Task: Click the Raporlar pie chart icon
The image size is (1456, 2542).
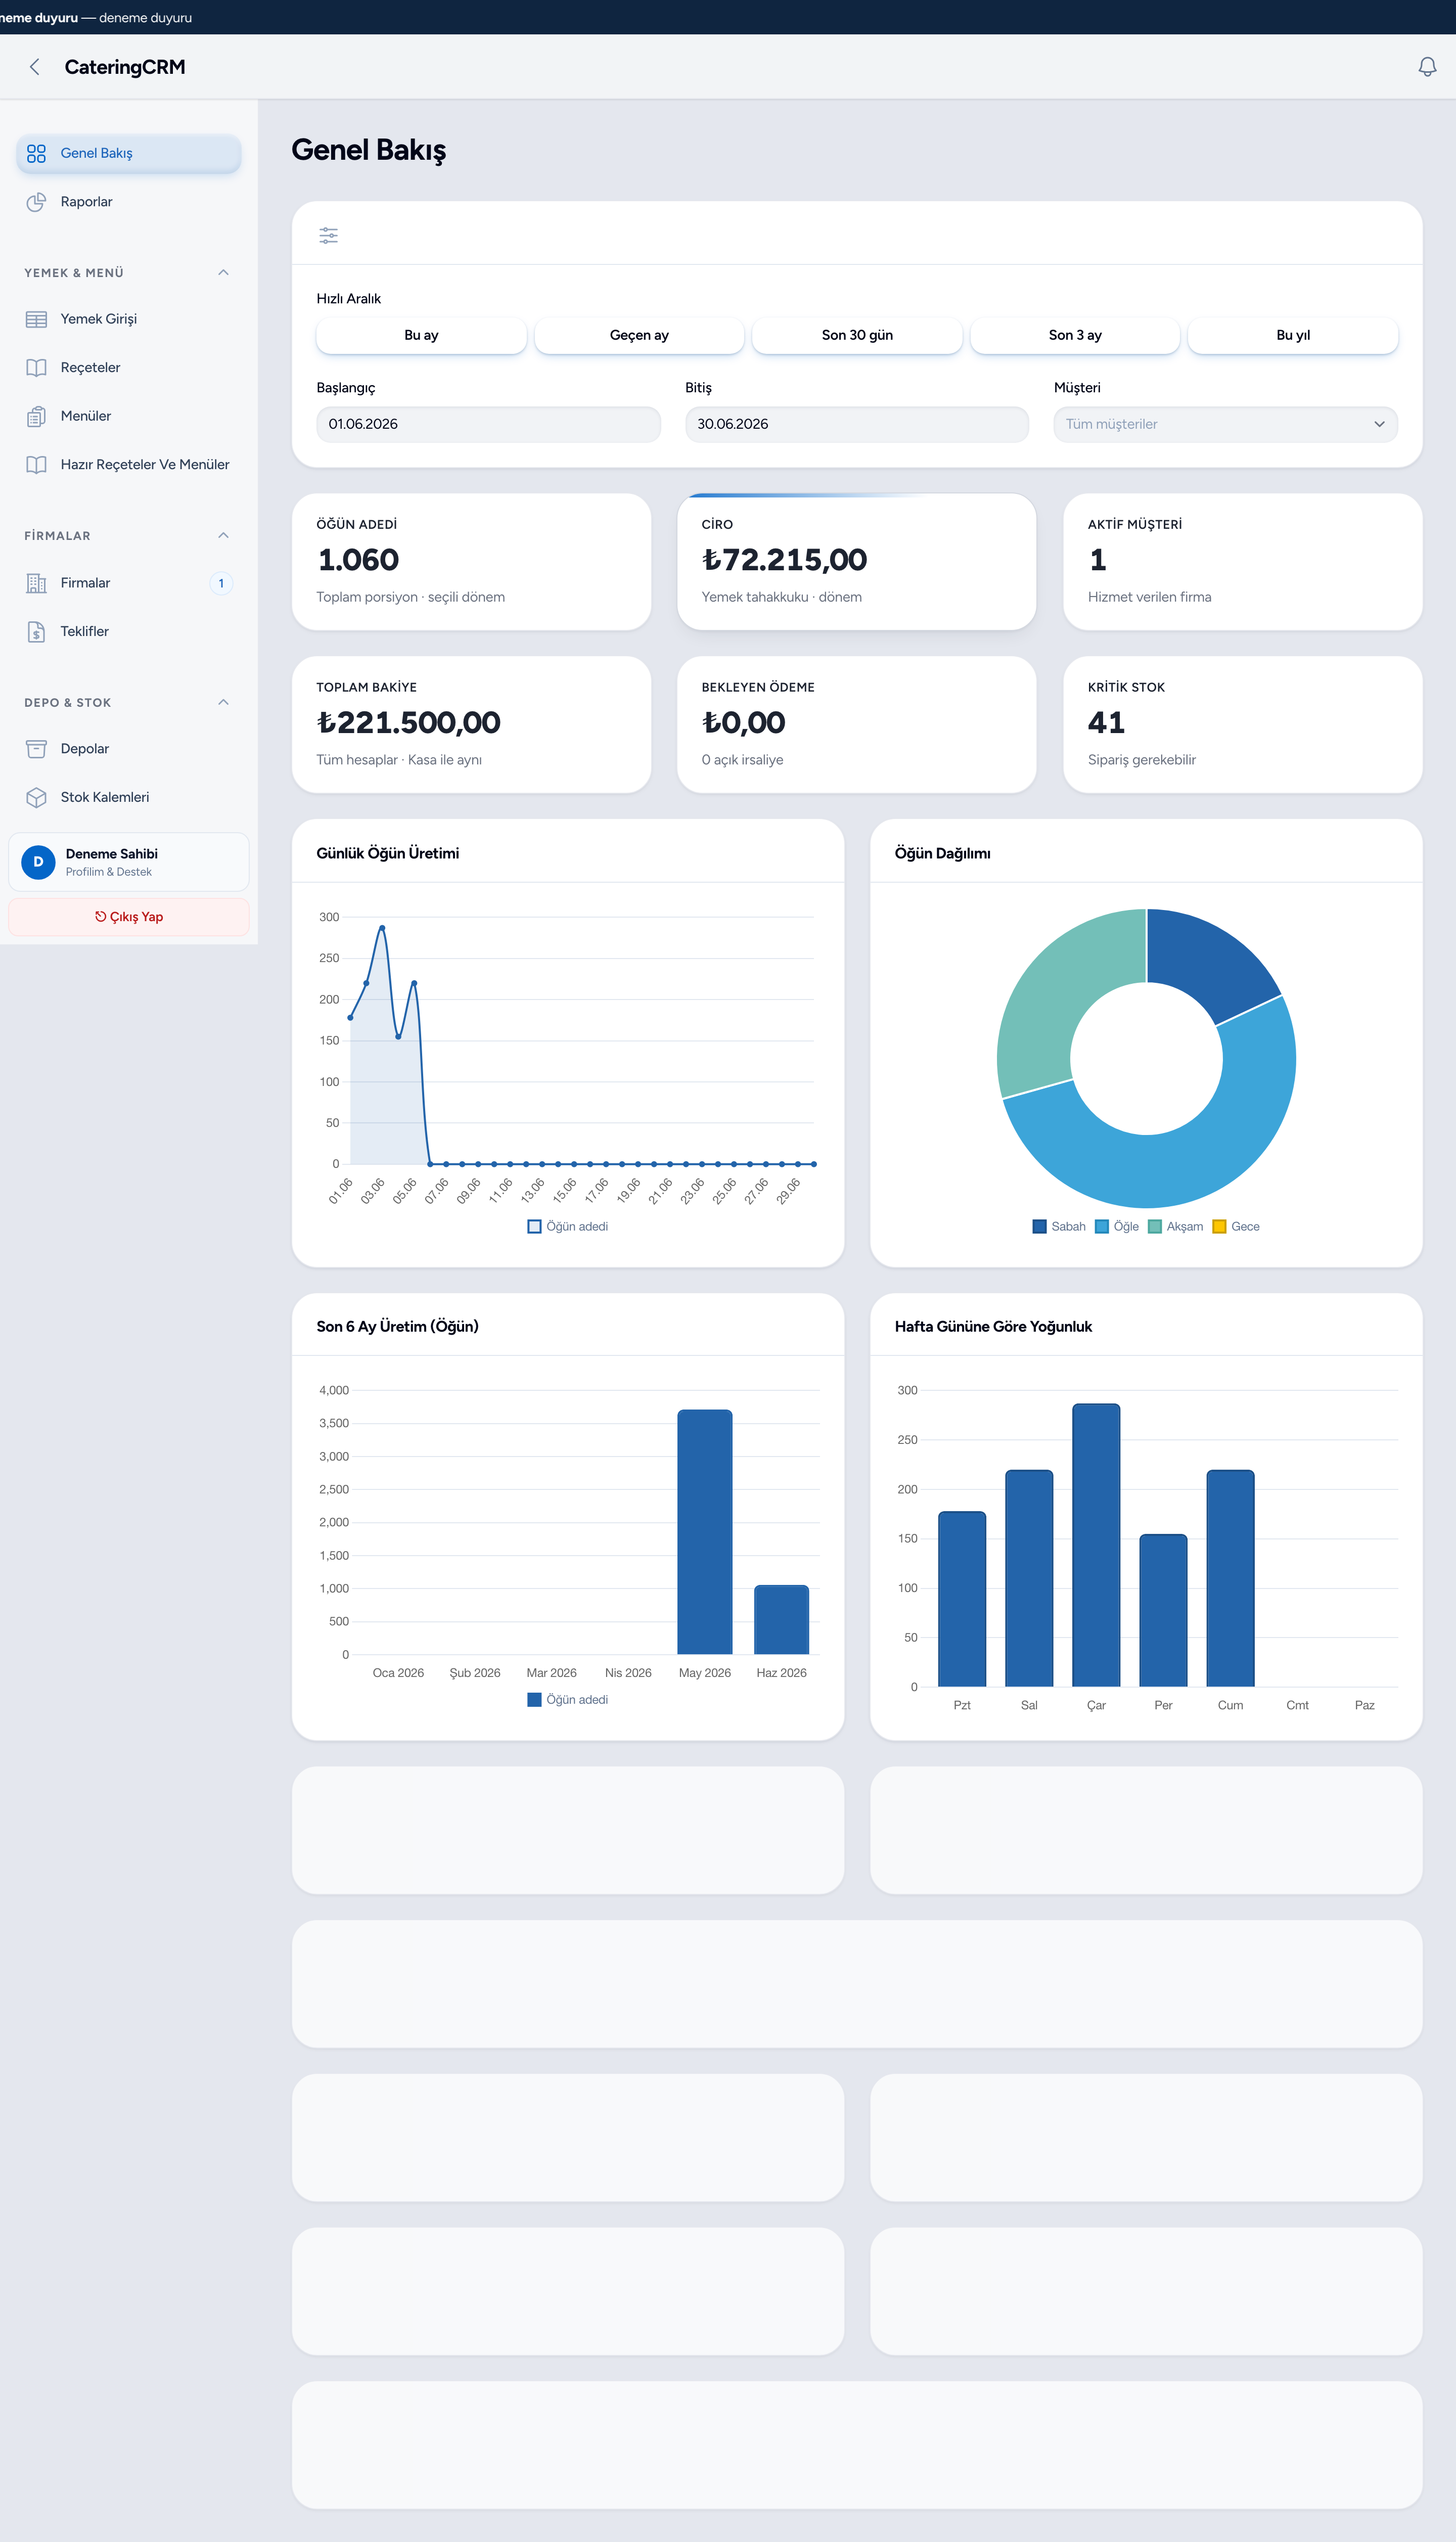Action: pyautogui.click(x=36, y=202)
